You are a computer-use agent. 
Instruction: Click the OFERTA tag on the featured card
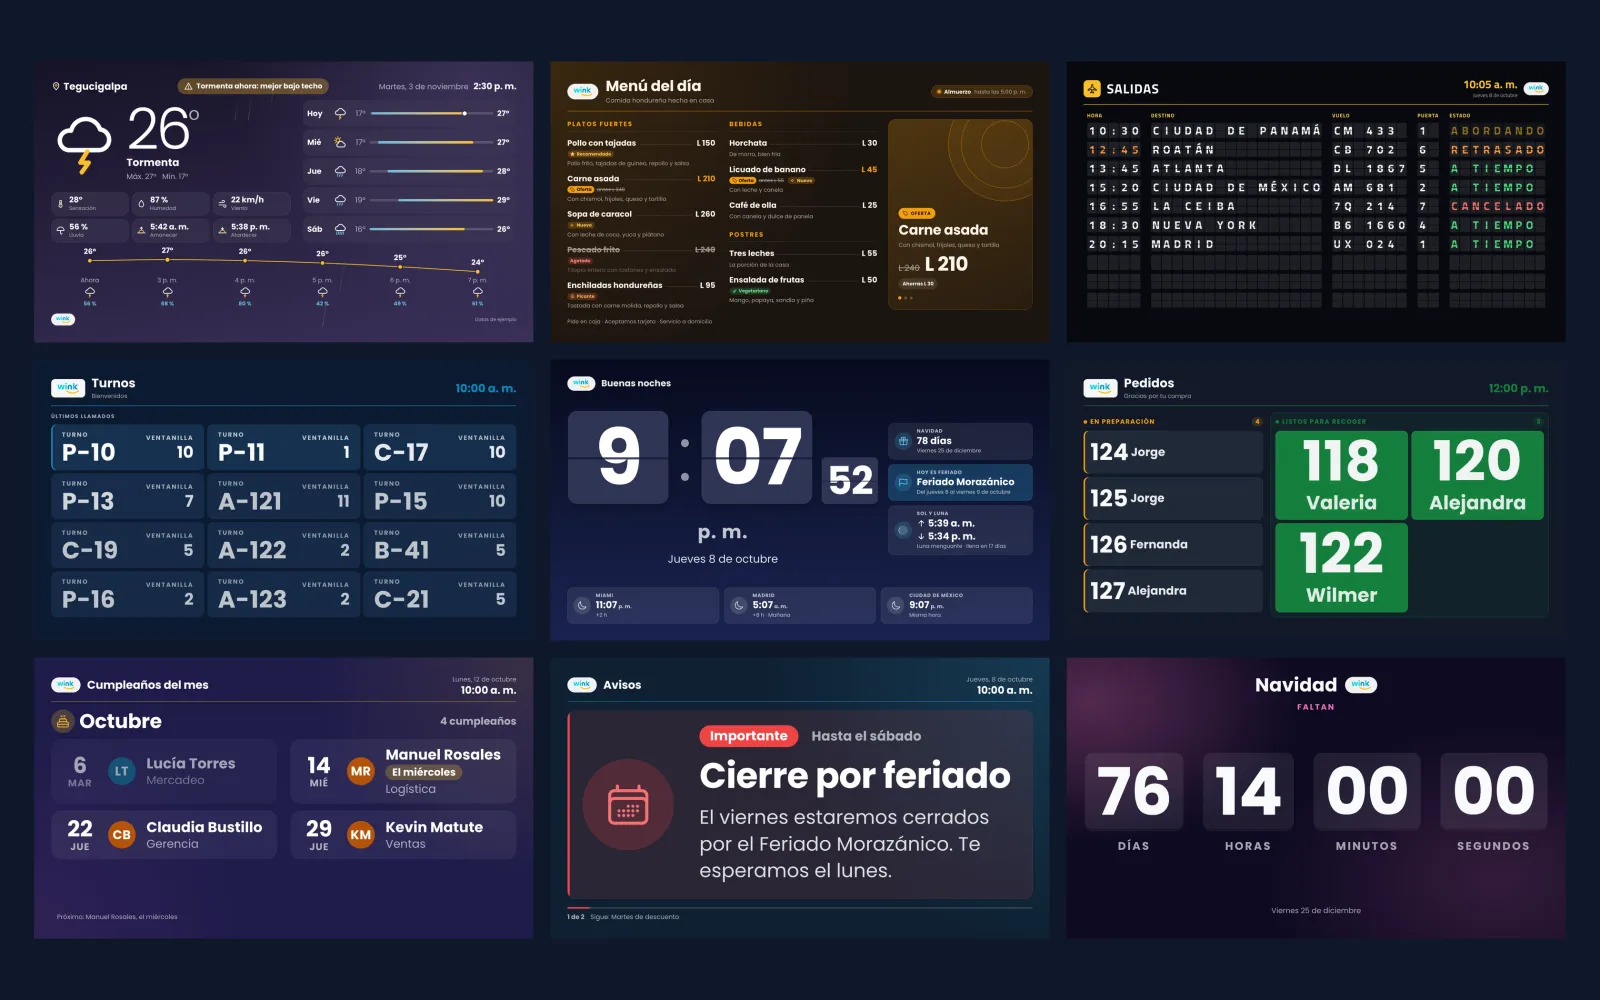917,213
